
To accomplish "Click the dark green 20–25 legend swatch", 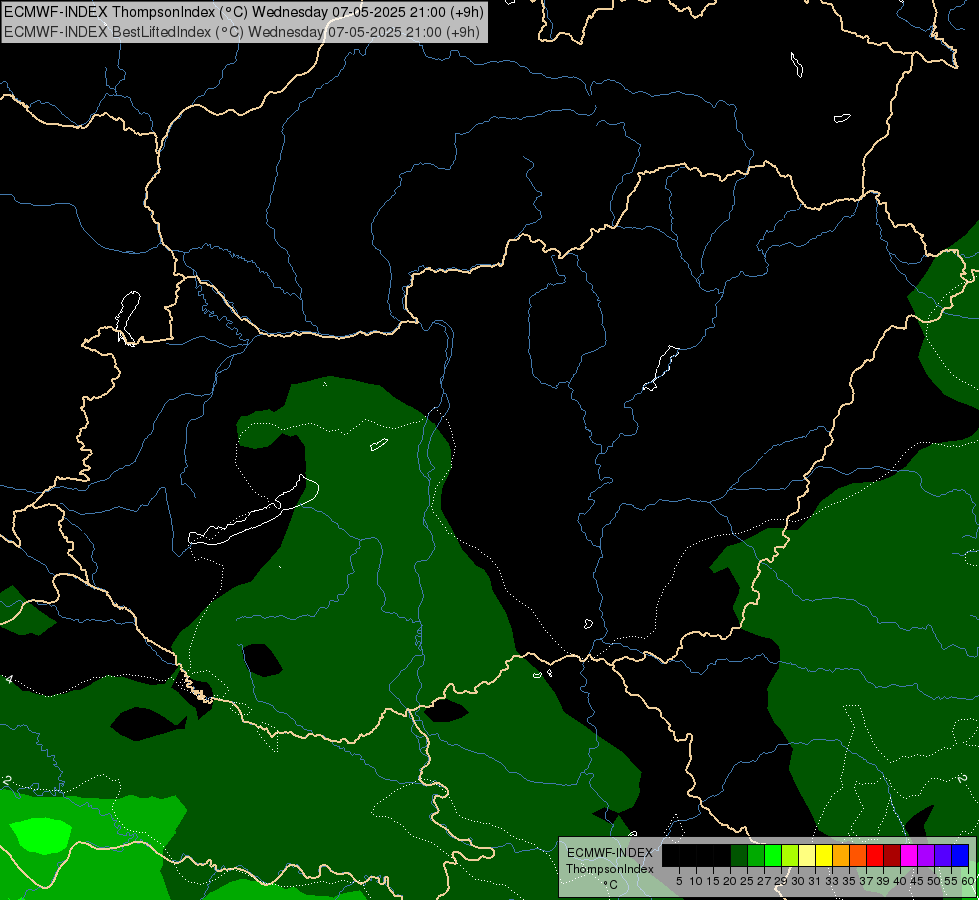I will coord(739,855).
